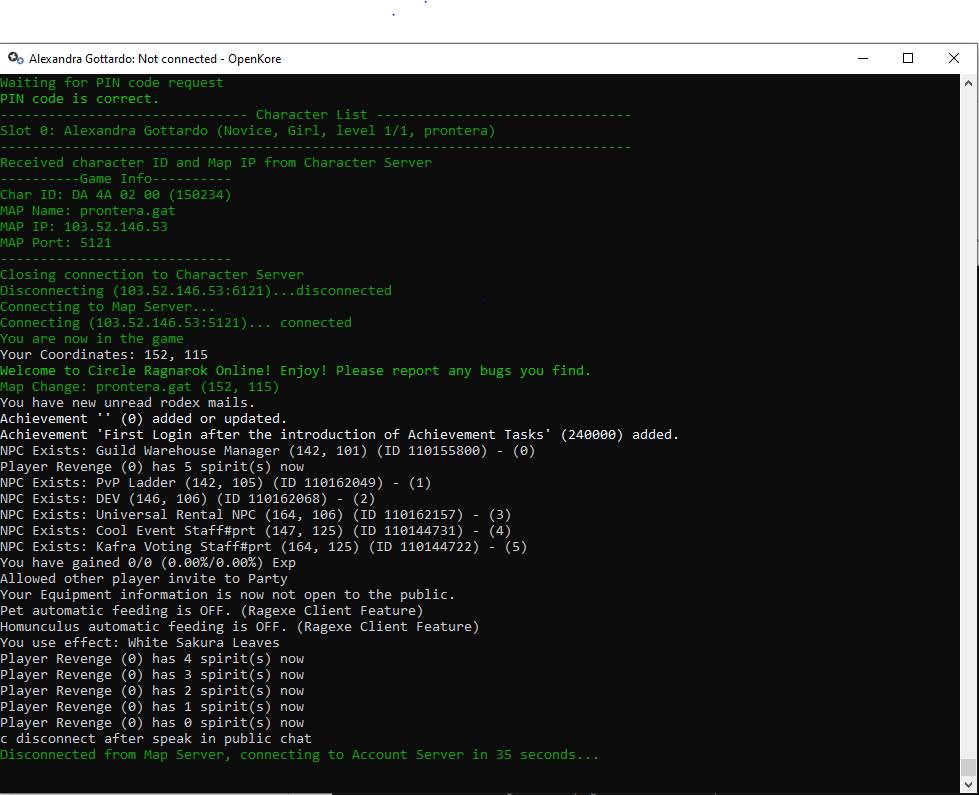Click the OpenKore gear icon in the title bar
979x795 pixels.
(16, 58)
